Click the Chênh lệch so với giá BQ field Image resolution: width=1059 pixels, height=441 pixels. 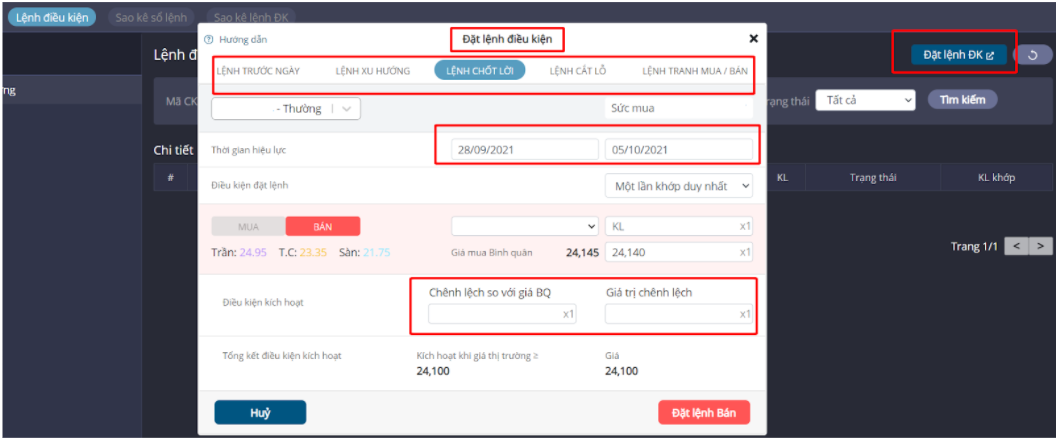(x=502, y=314)
